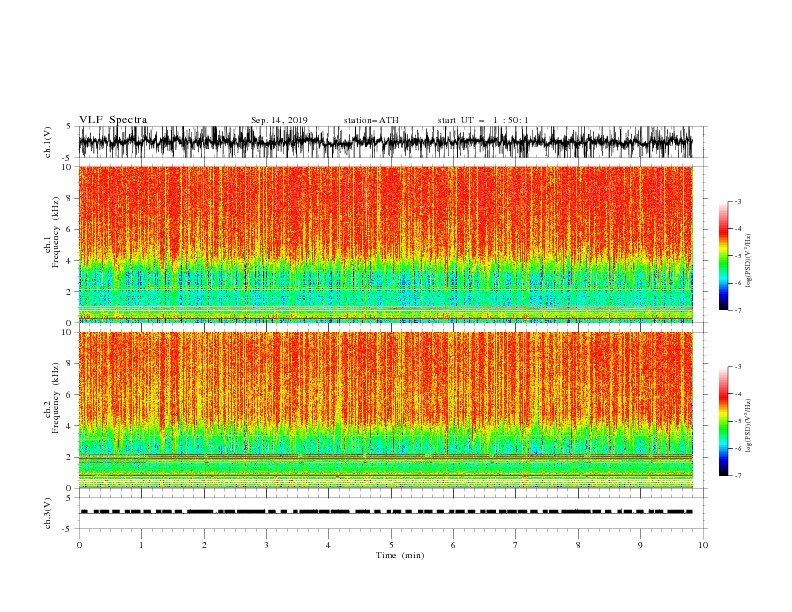Viewport: 792px width, 612px height.
Task: Click the "VLF Spectra" plot title
Action: [x=113, y=120]
